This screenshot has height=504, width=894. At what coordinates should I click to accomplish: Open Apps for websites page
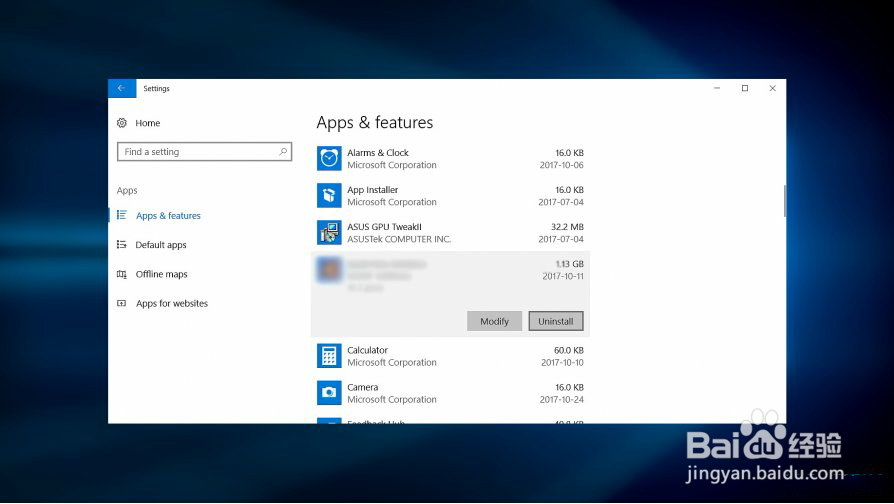[172, 303]
